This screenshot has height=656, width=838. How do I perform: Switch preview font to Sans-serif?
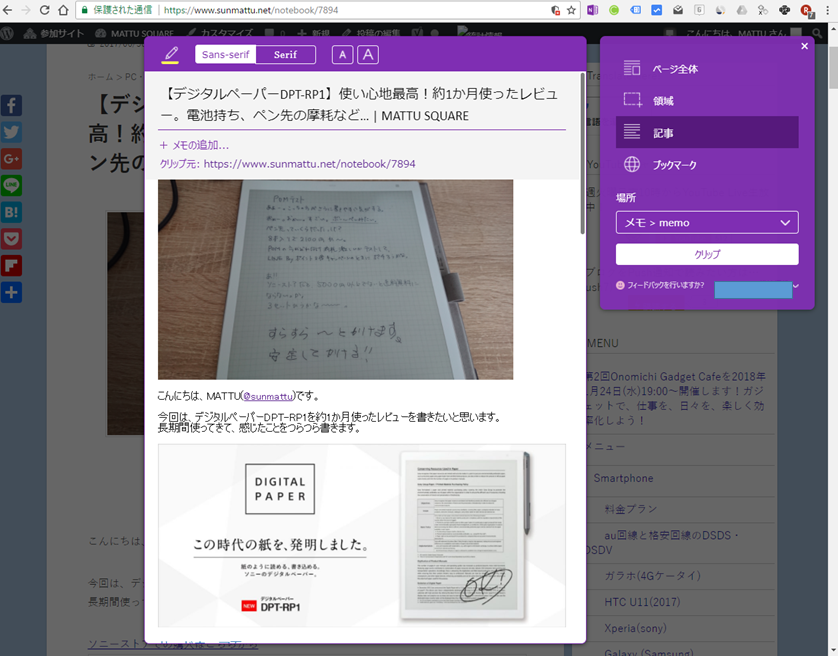(x=226, y=55)
